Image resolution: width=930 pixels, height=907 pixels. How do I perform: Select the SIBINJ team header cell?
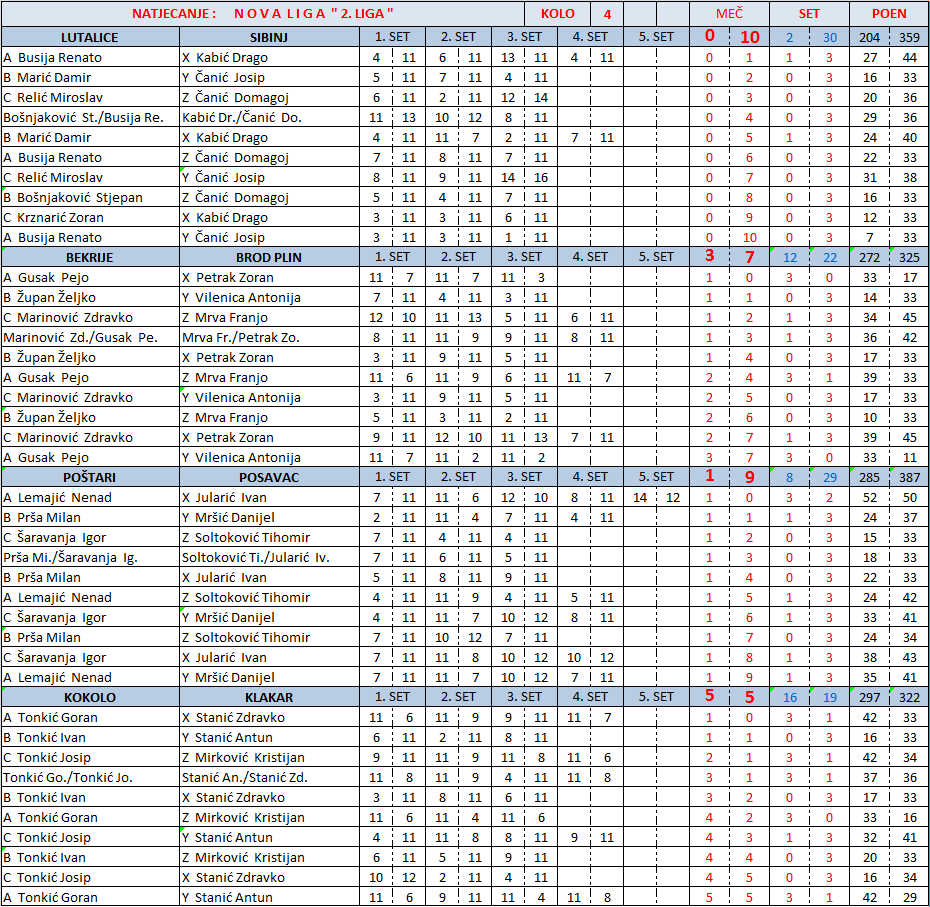tap(269, 37)
